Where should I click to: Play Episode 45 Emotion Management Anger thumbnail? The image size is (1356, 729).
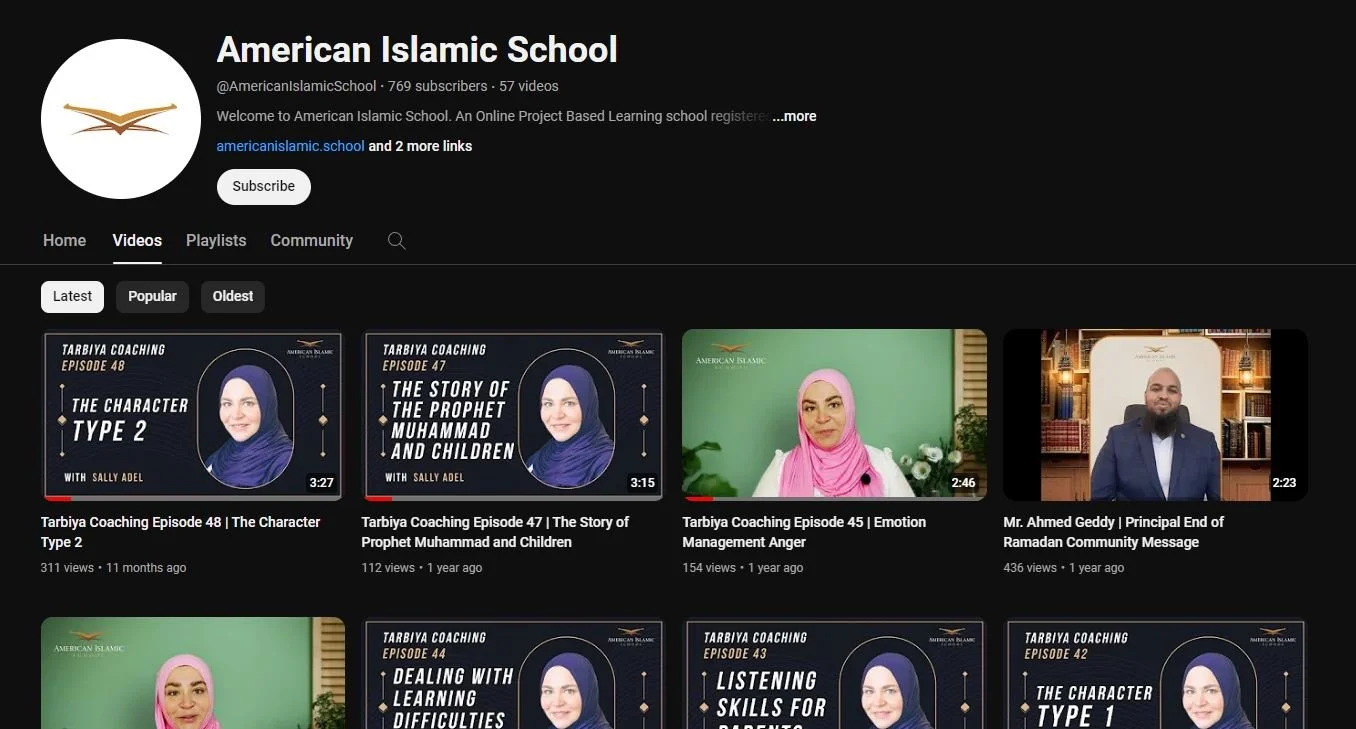(835, 415)
